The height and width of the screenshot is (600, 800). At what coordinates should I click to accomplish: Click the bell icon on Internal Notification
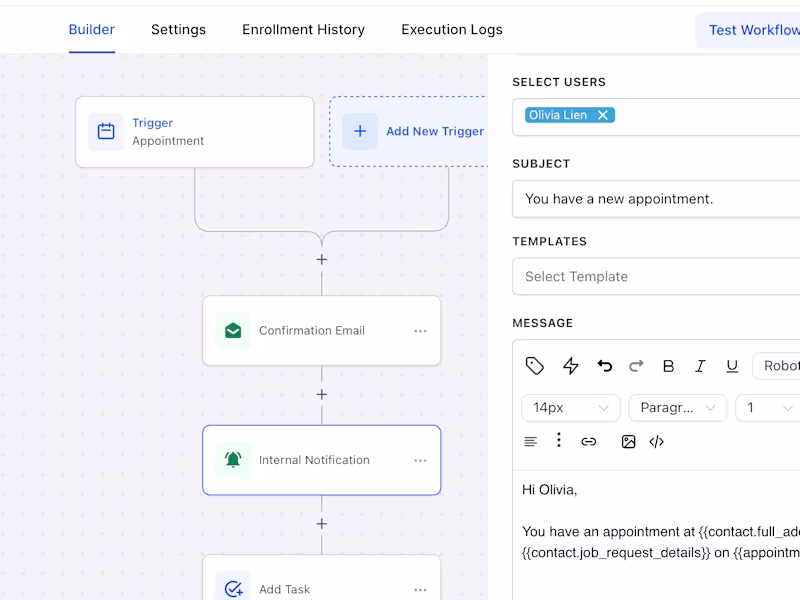click(233, 460)
